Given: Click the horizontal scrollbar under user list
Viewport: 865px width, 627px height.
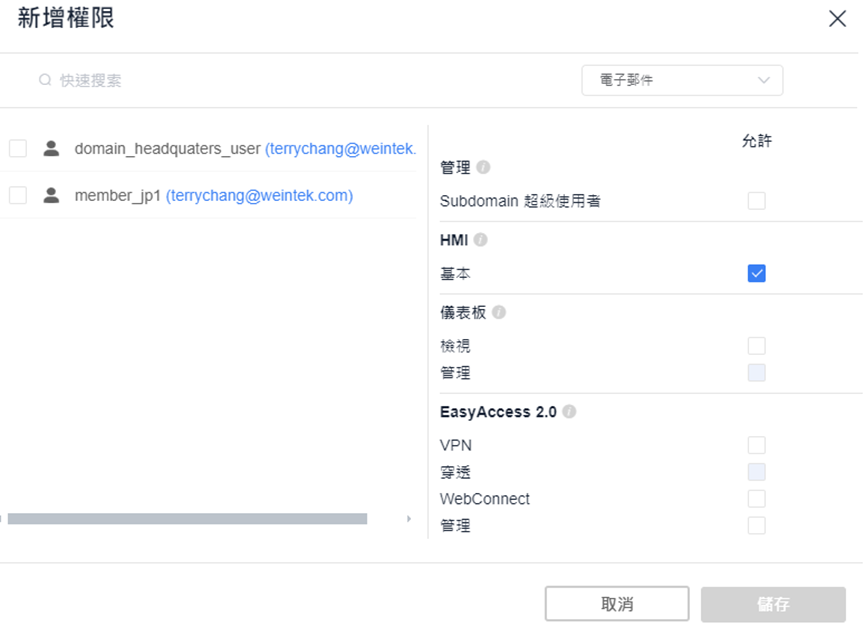Looking at the screenshot, I should (187, 518).
